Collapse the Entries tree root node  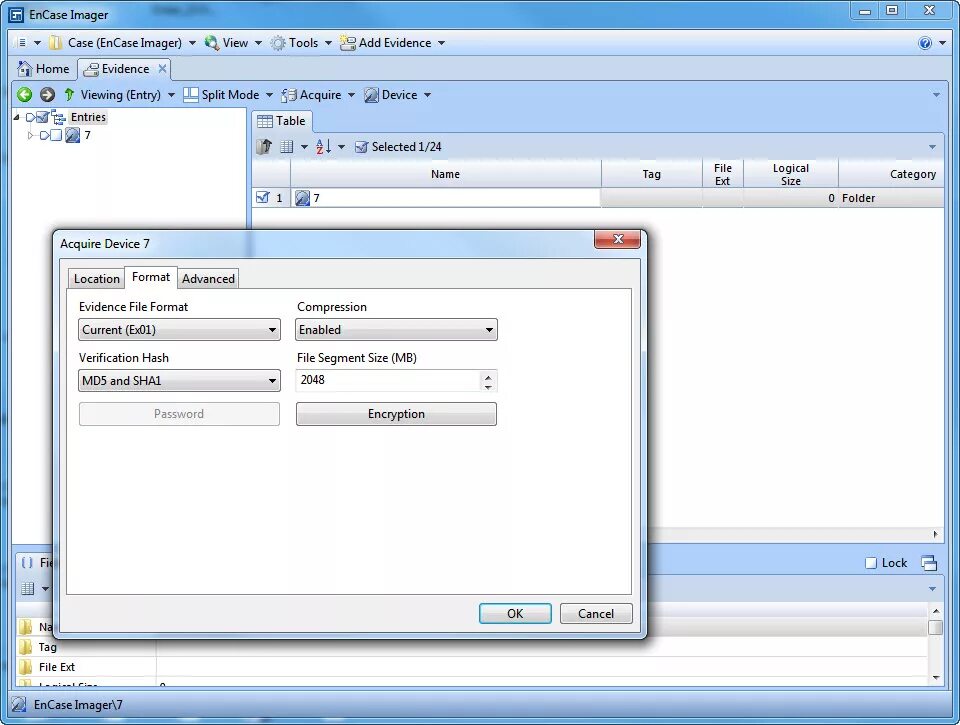17,117
